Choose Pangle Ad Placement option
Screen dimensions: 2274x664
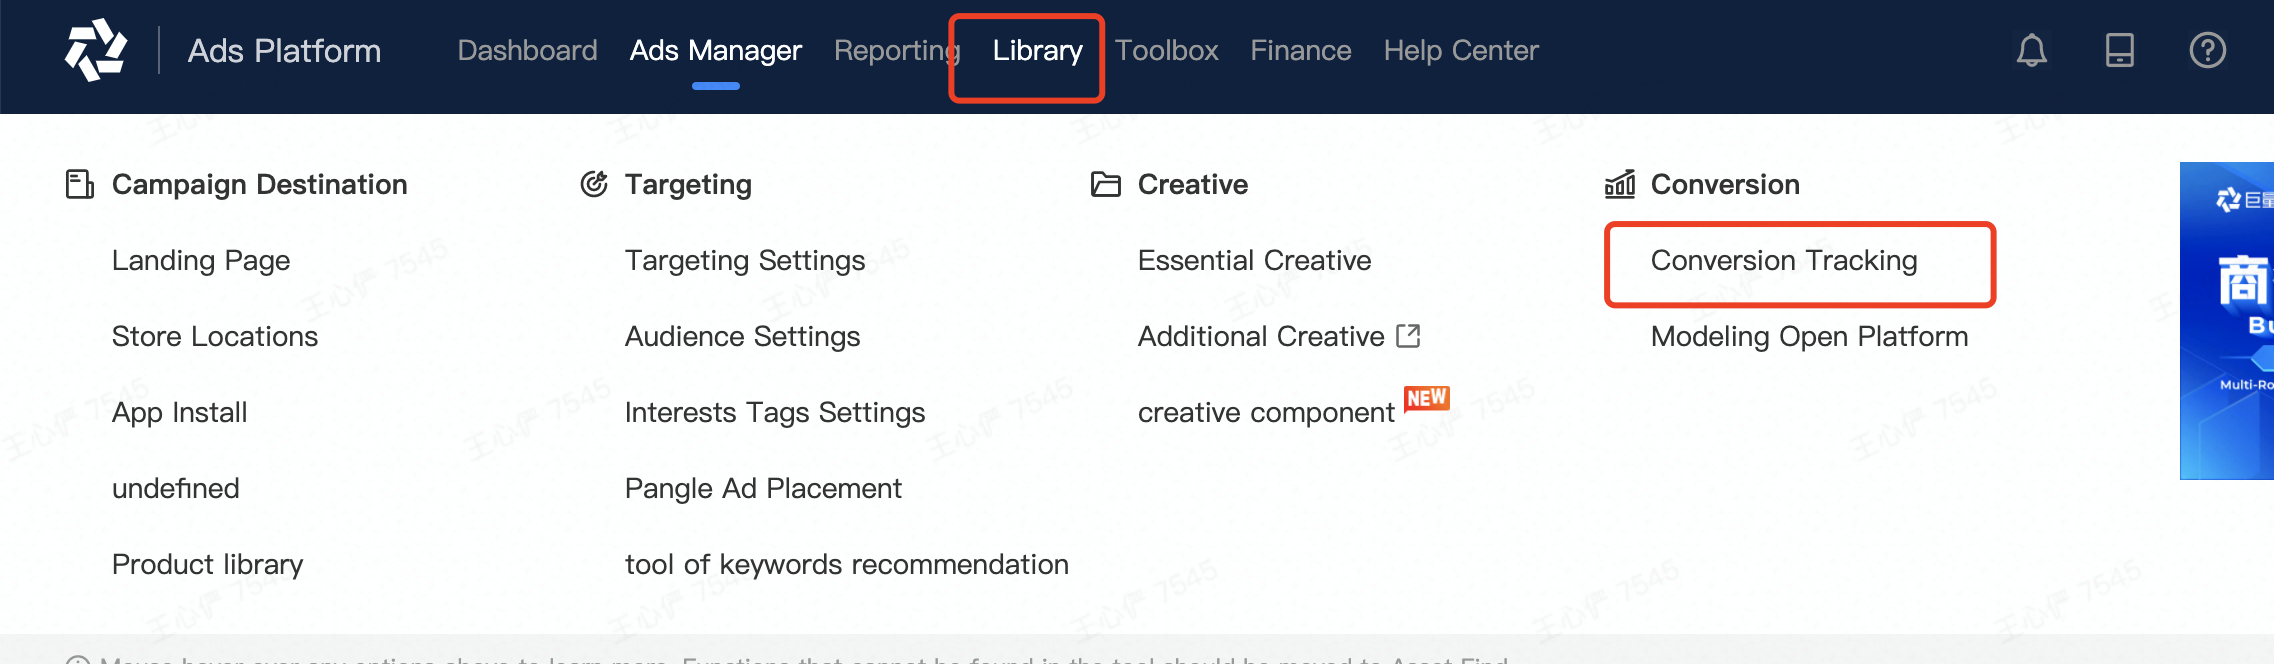click(763, 488)
